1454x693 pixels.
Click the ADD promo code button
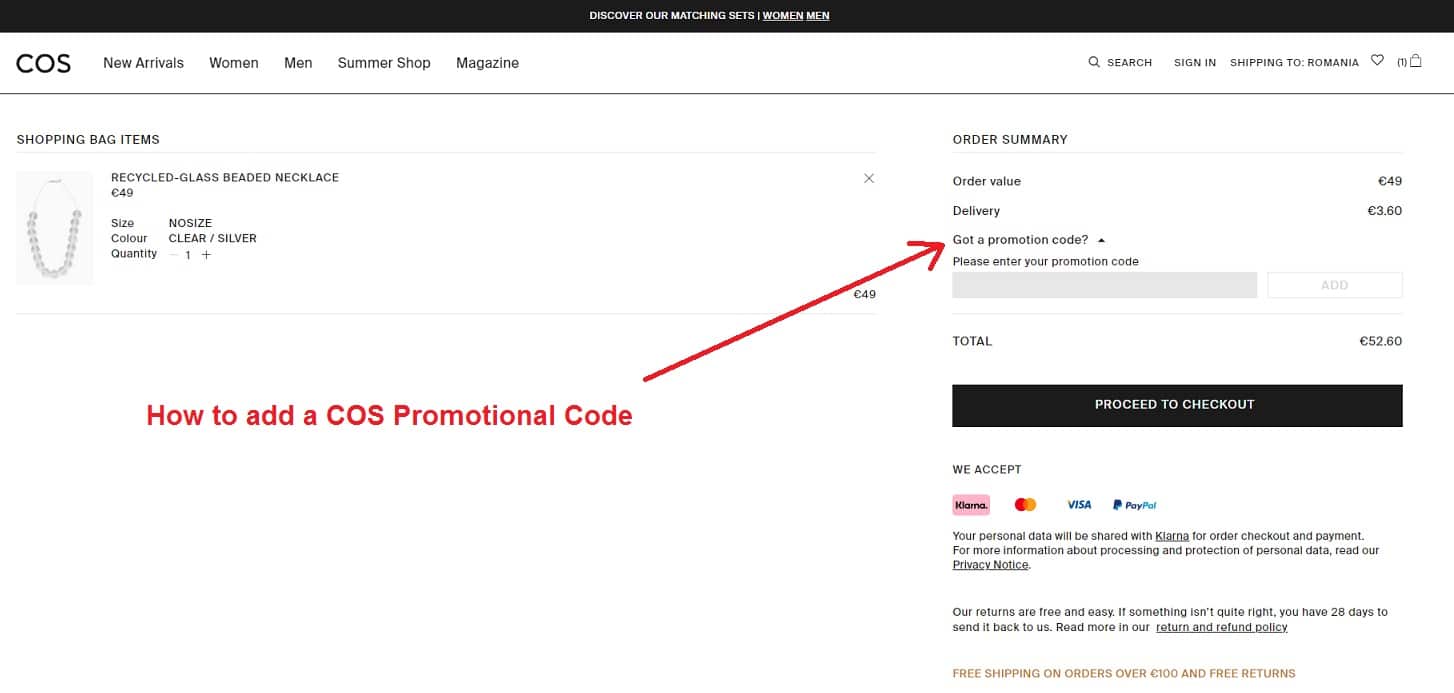pyautogui.click(x=1334, y=285)
